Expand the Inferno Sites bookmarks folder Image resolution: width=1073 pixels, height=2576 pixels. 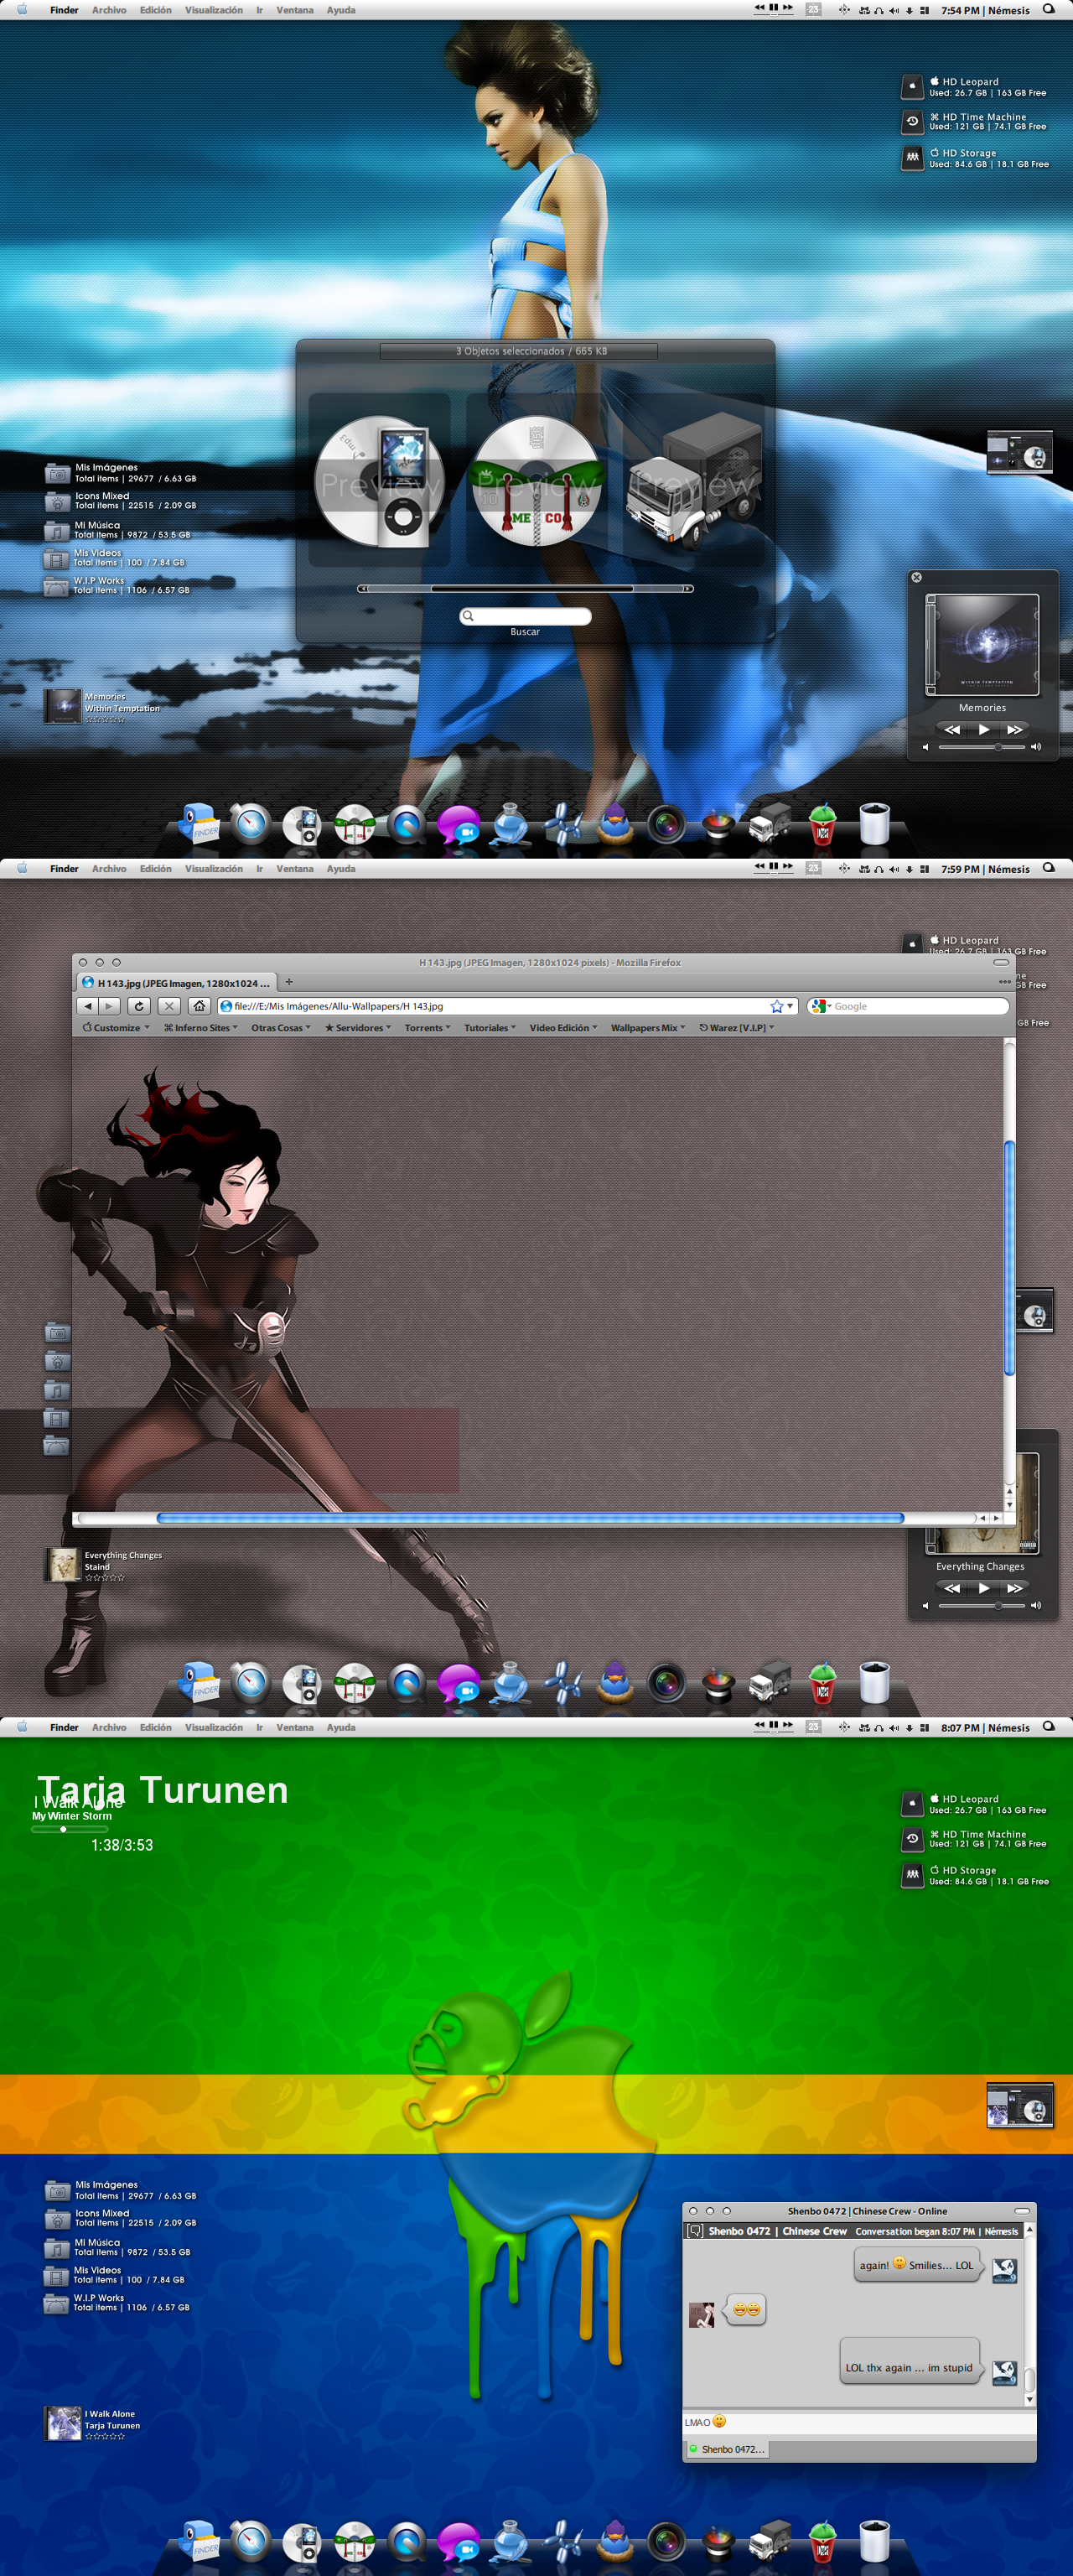(200, 1027)
